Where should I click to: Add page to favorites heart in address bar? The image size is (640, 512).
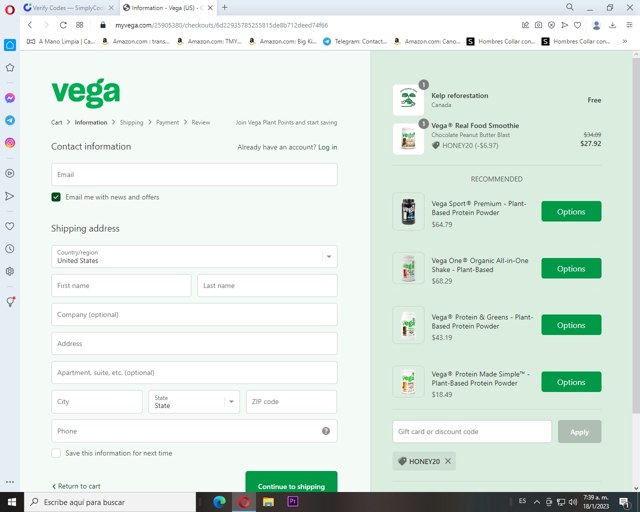(577, 25)
